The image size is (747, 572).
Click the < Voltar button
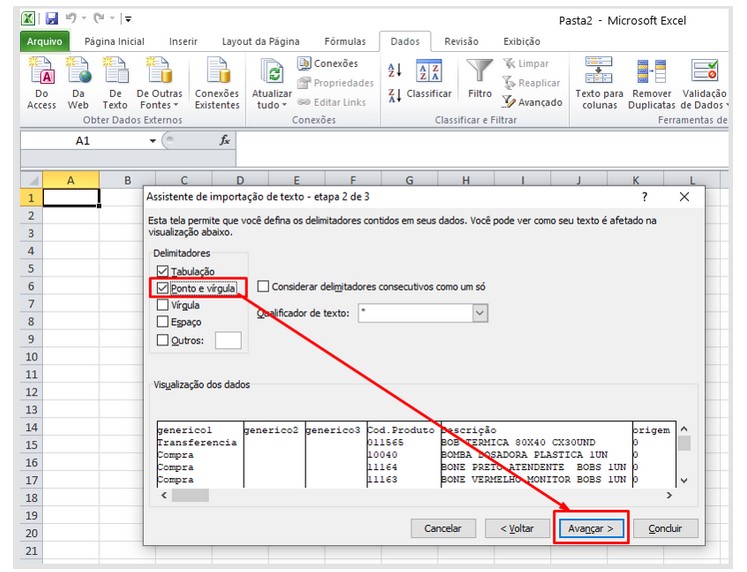coord(517,528)
